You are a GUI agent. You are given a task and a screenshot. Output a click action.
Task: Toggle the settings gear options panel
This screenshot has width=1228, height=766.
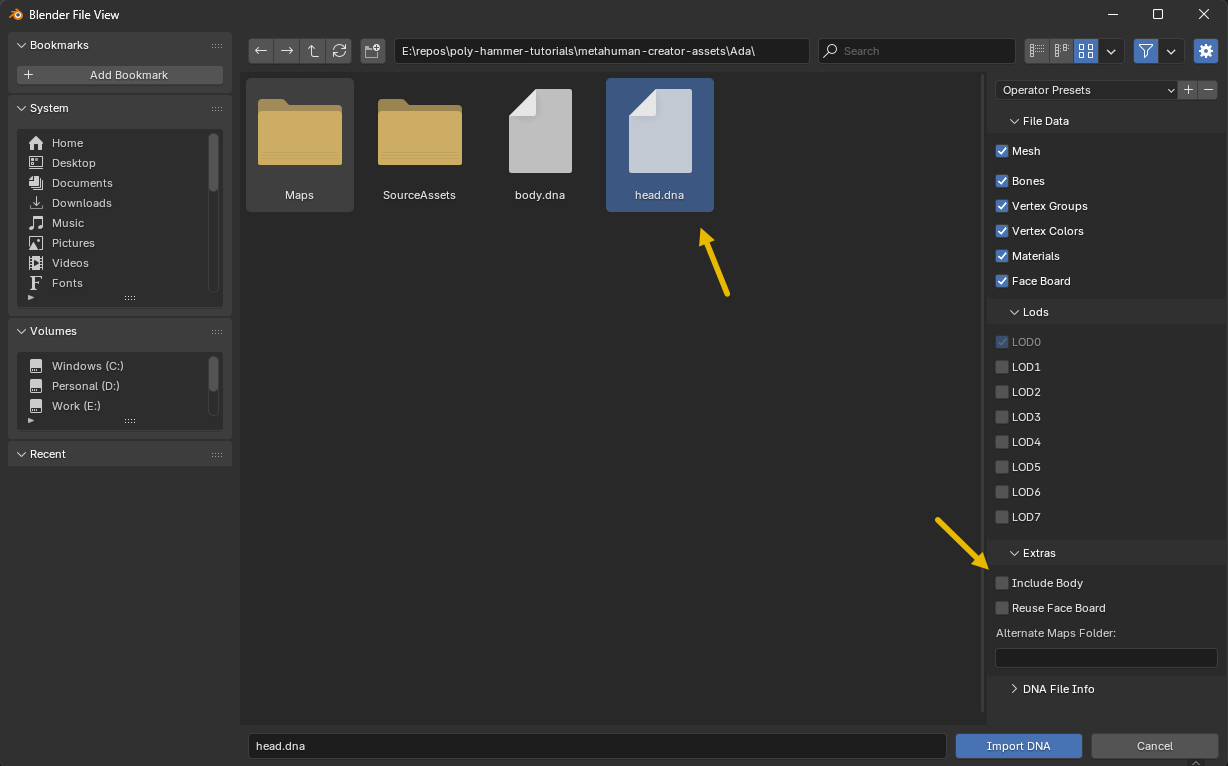click(x=1205, y=51)
